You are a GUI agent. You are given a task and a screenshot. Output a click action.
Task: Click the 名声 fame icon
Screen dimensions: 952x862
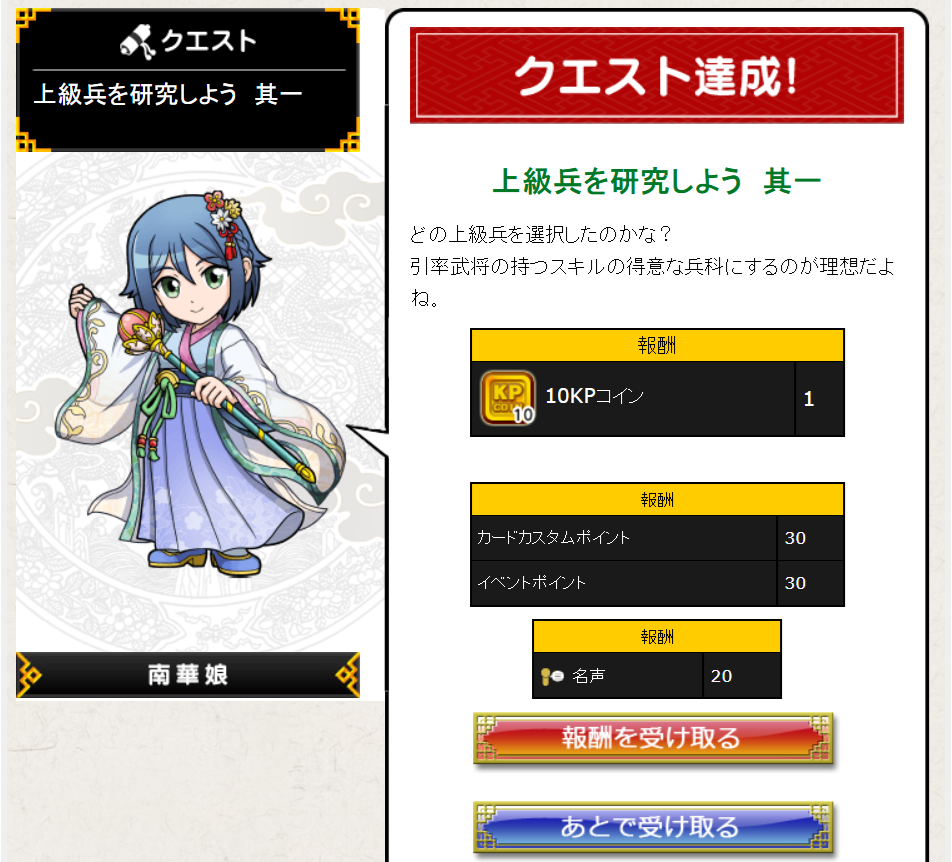(x=552, y=676)
